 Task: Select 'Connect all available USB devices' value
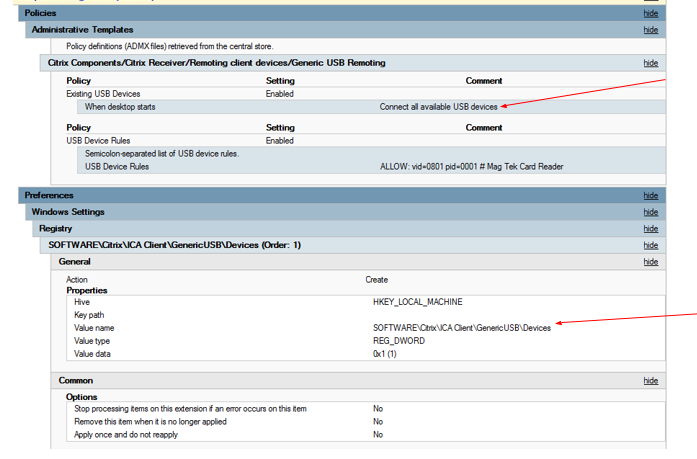[438, 107]
